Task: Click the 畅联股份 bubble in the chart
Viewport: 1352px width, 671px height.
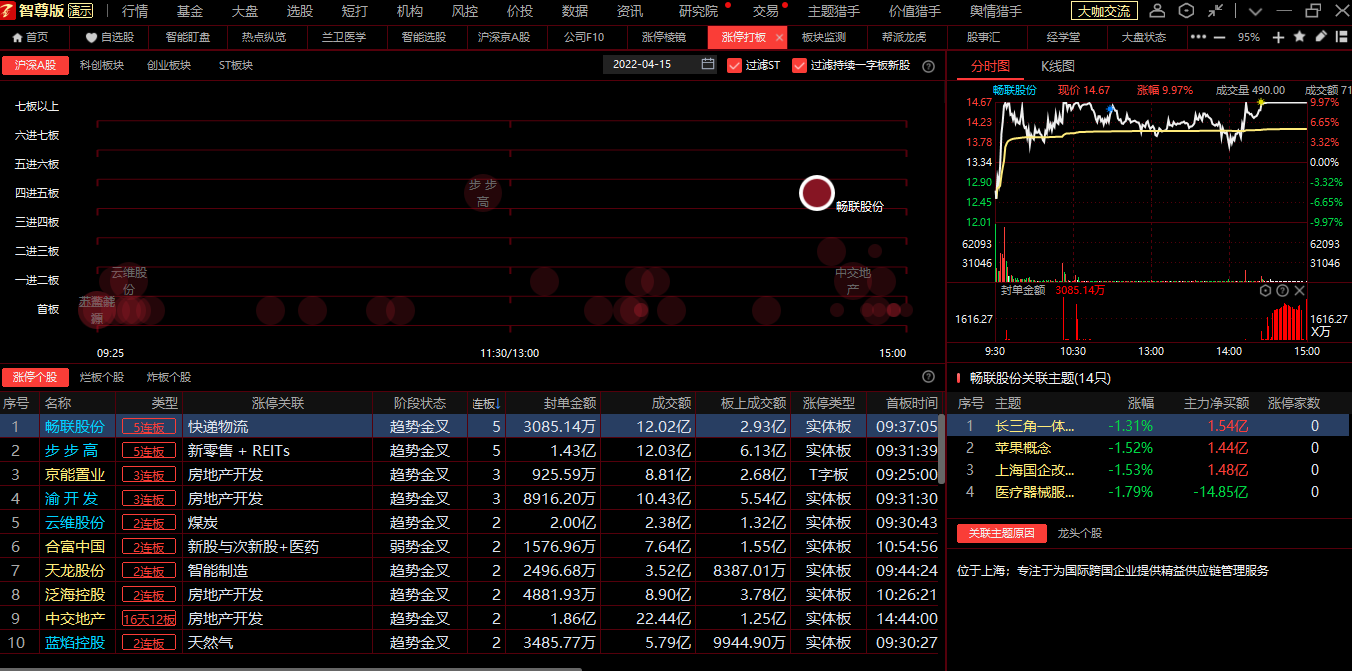Action: 817,193
